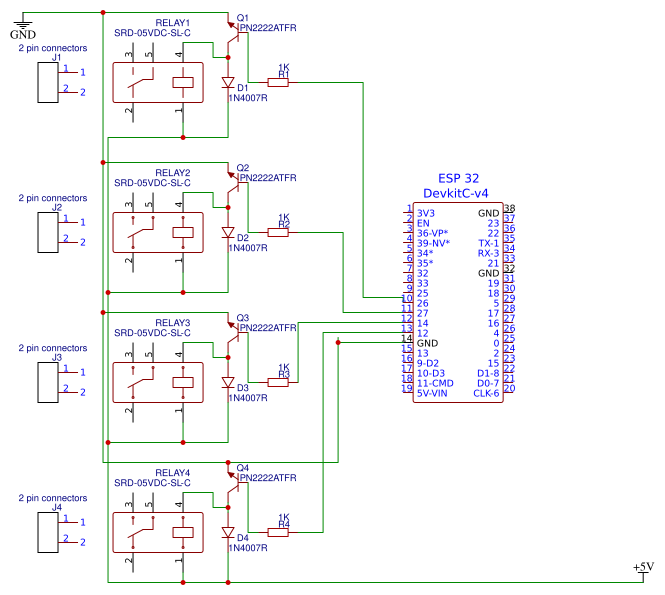665x595 pixels.
Task: Click the Q4 designator text
Action: (x=243, y=468)
